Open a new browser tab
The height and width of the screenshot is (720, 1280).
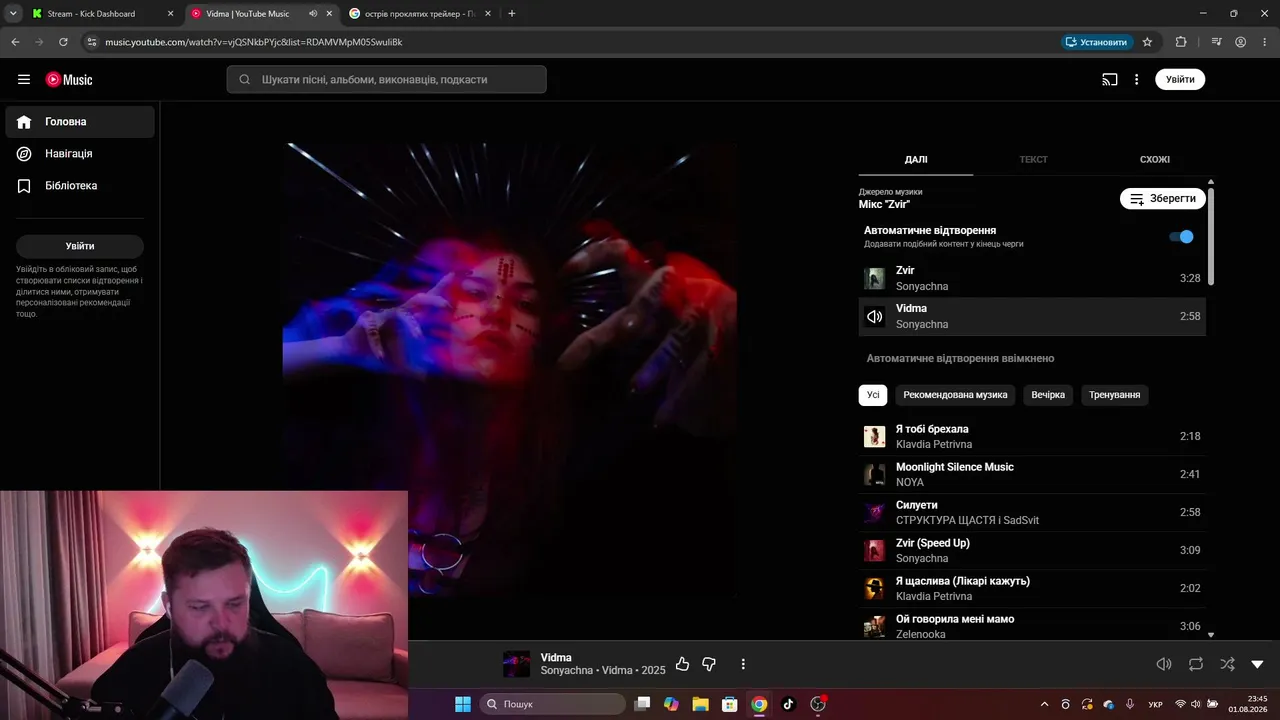[512, 14]
